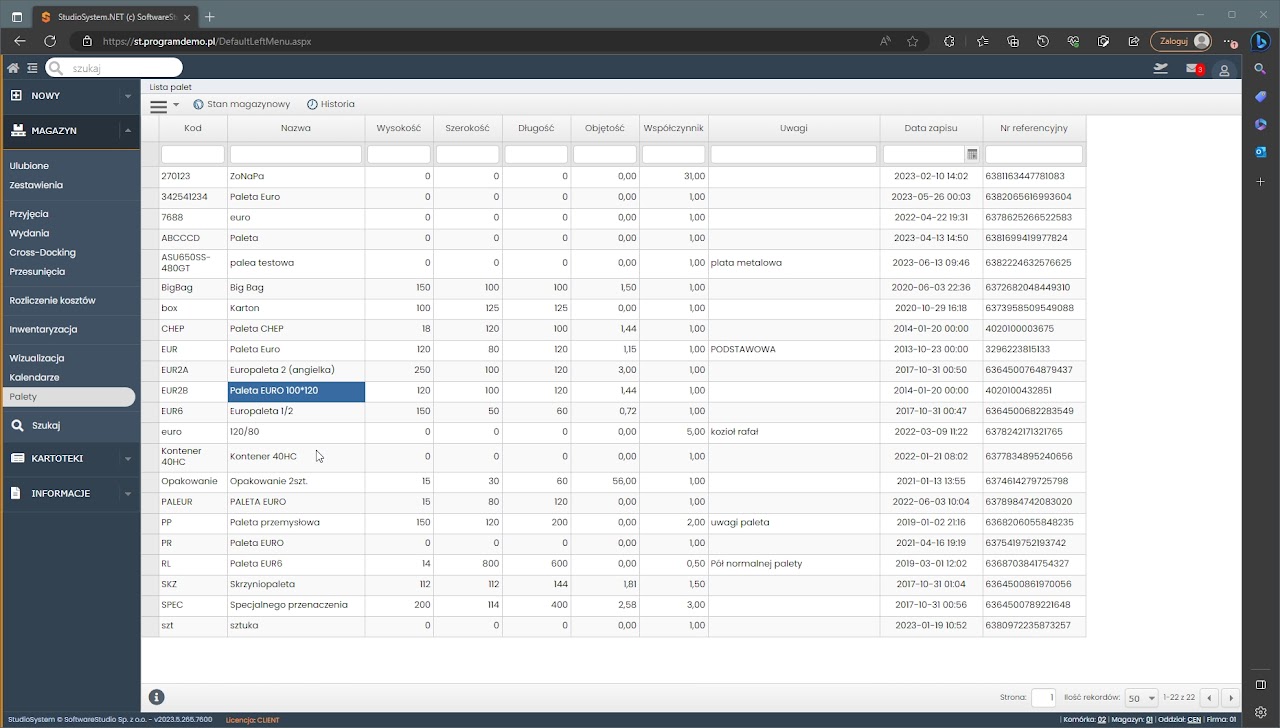This screenshot has height=728, width=1280.
Task: Open the messages envelope with notification badge
Action: 1193,68
